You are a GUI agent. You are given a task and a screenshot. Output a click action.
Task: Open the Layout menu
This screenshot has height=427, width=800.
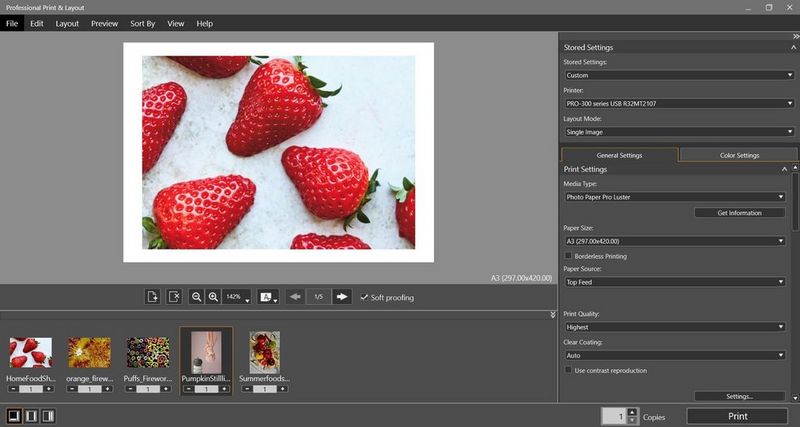click(67, 23)
